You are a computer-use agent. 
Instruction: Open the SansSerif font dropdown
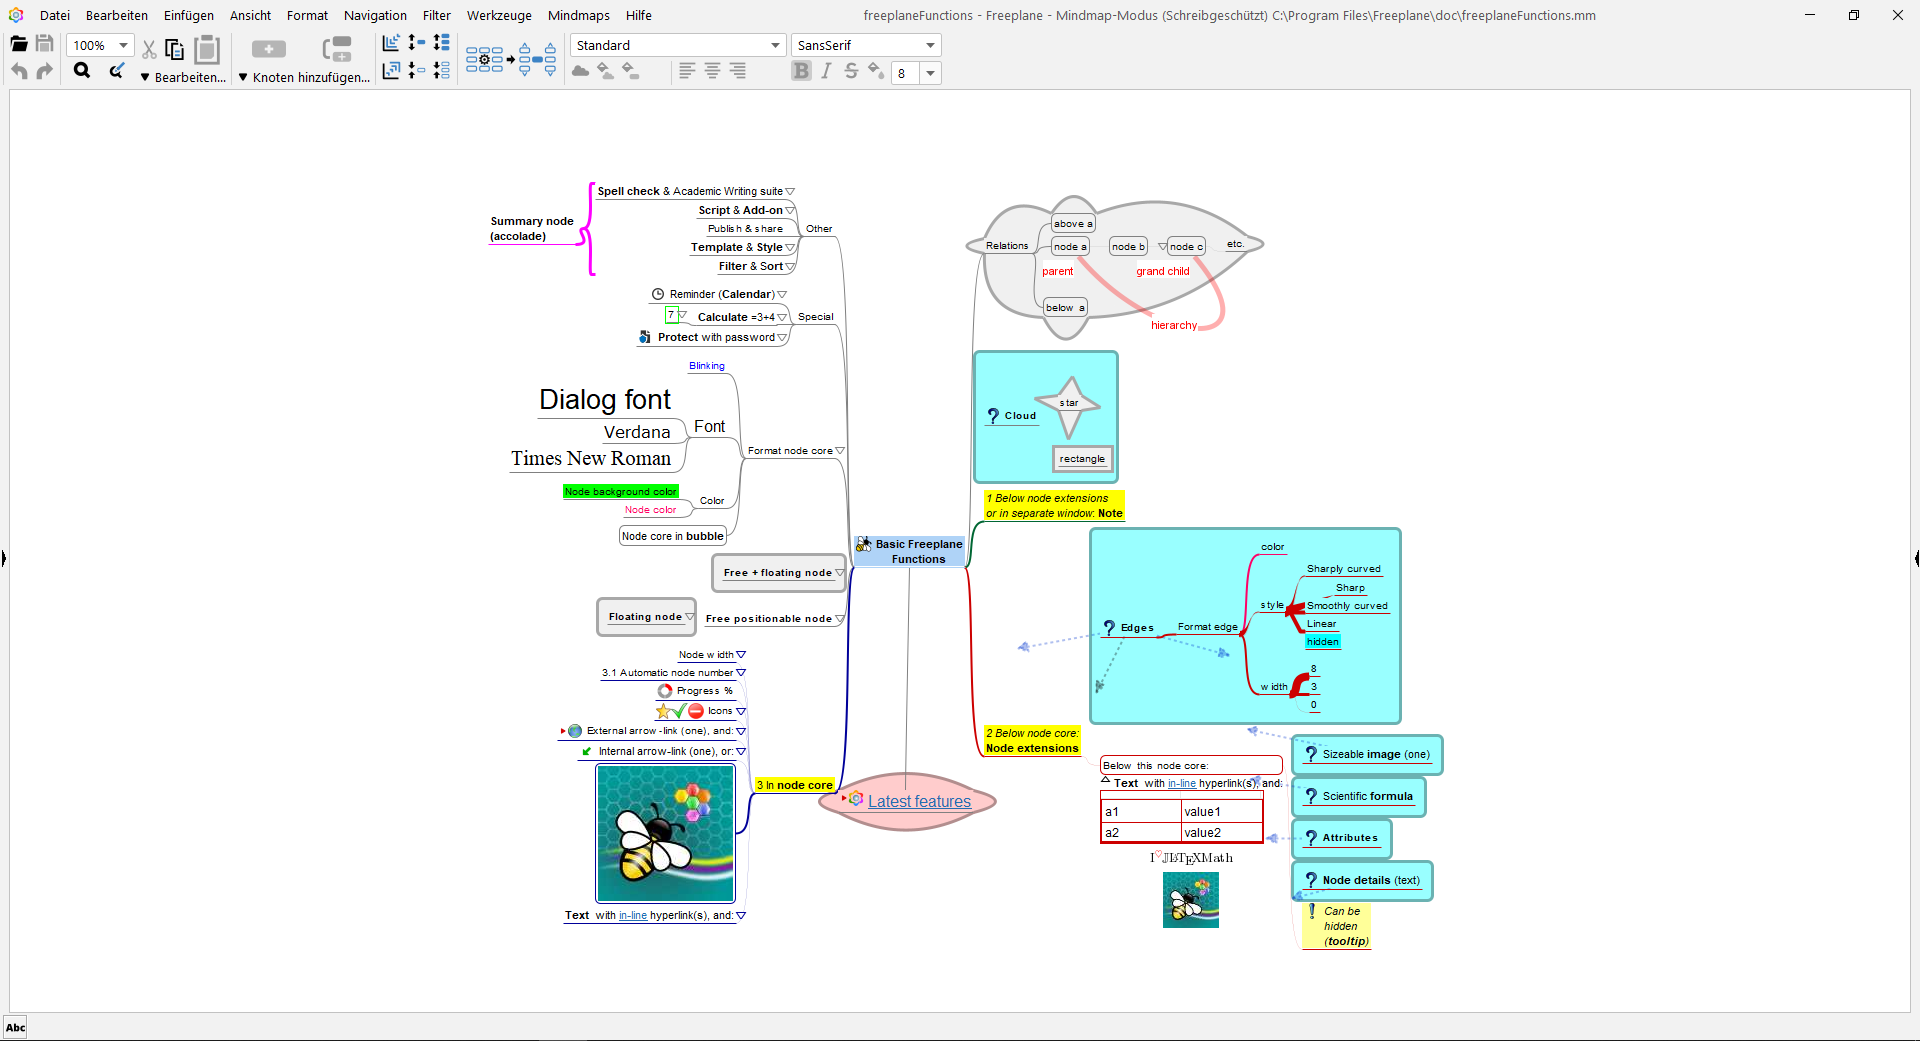(x=930, y=46)
